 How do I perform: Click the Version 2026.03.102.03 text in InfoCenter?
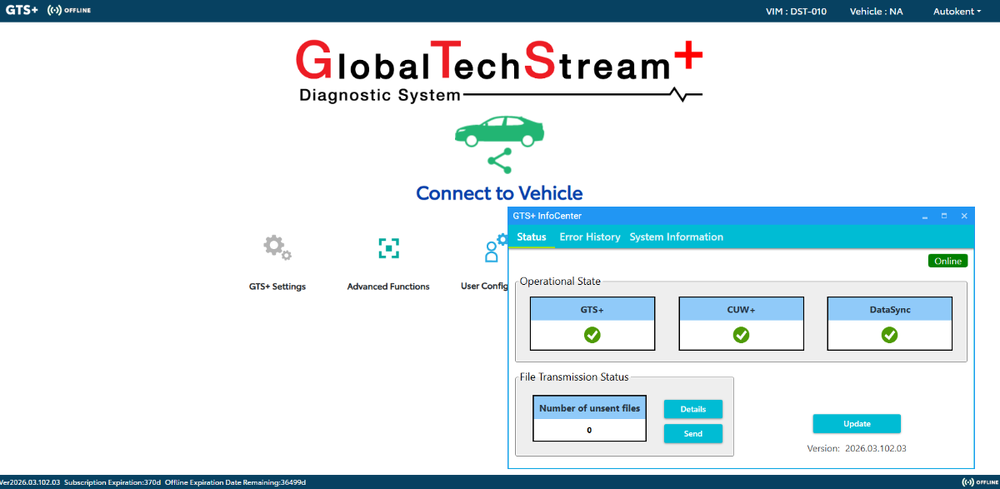point(856,448)
